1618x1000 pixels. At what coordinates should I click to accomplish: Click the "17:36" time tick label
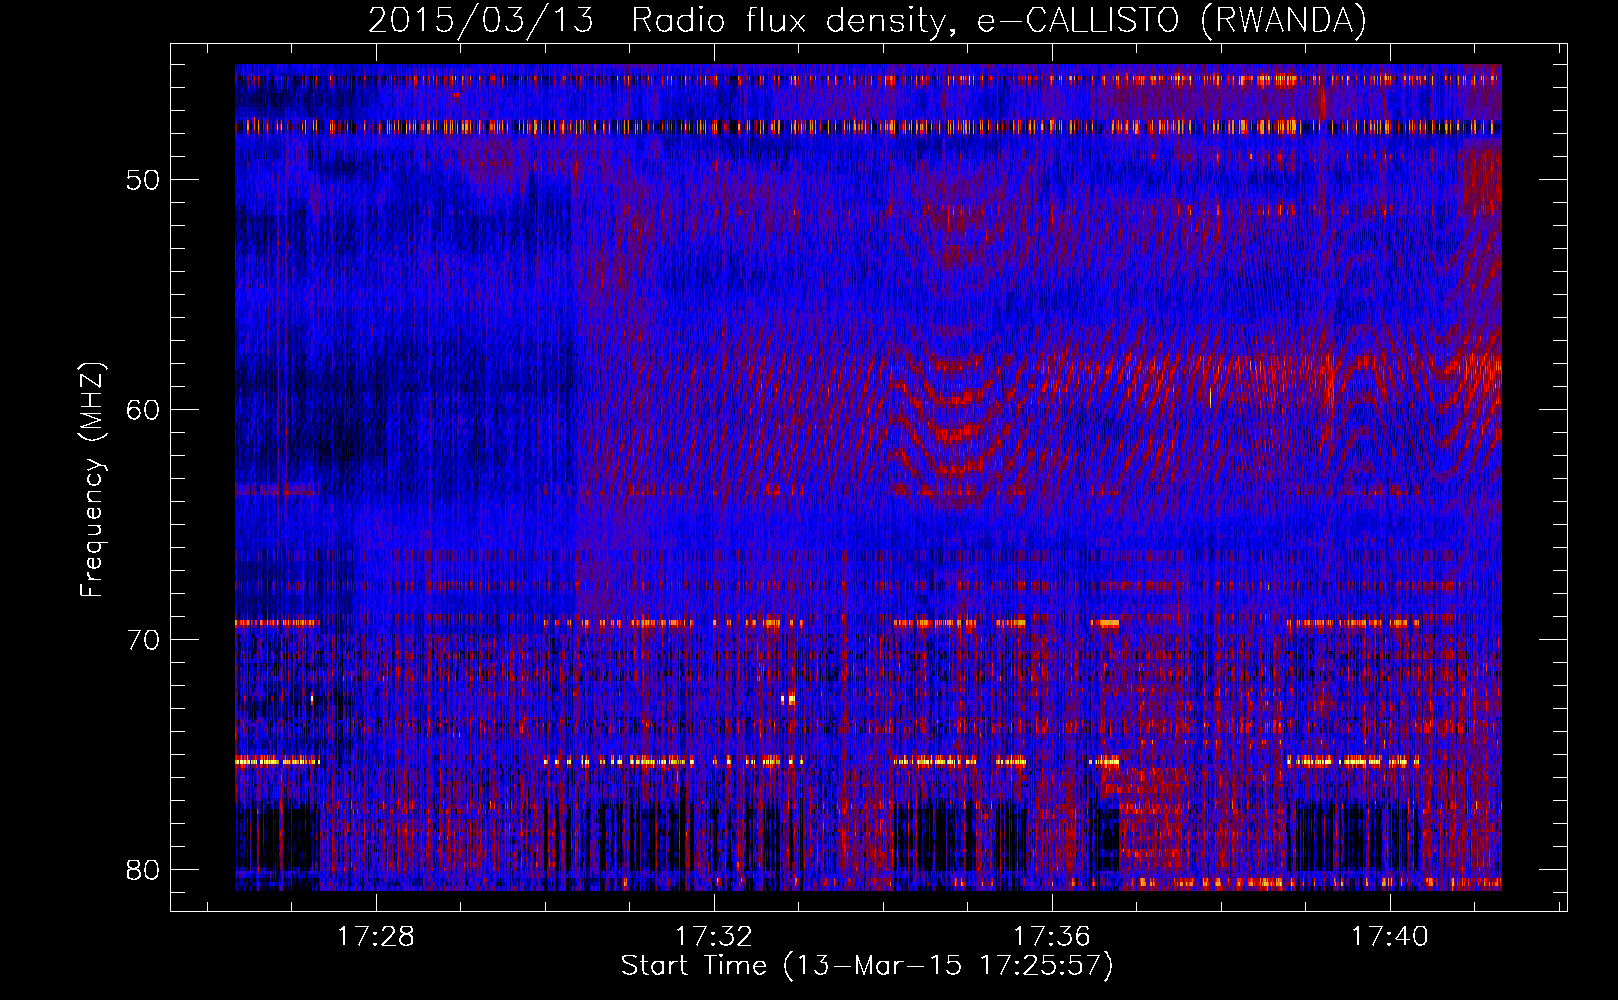click(1052, 937)
